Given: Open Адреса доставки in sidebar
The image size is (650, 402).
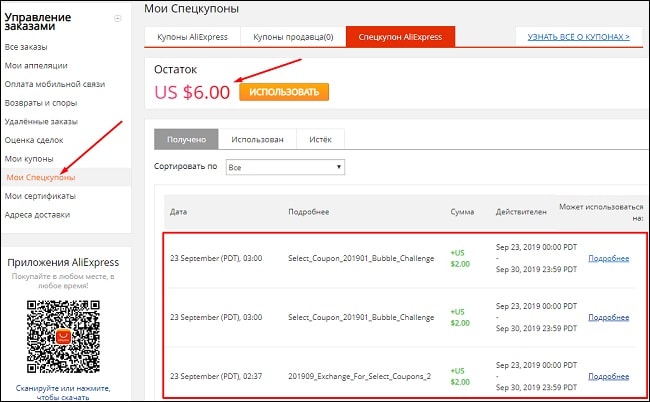Looking at the screenshot, I should click(37, 215).
